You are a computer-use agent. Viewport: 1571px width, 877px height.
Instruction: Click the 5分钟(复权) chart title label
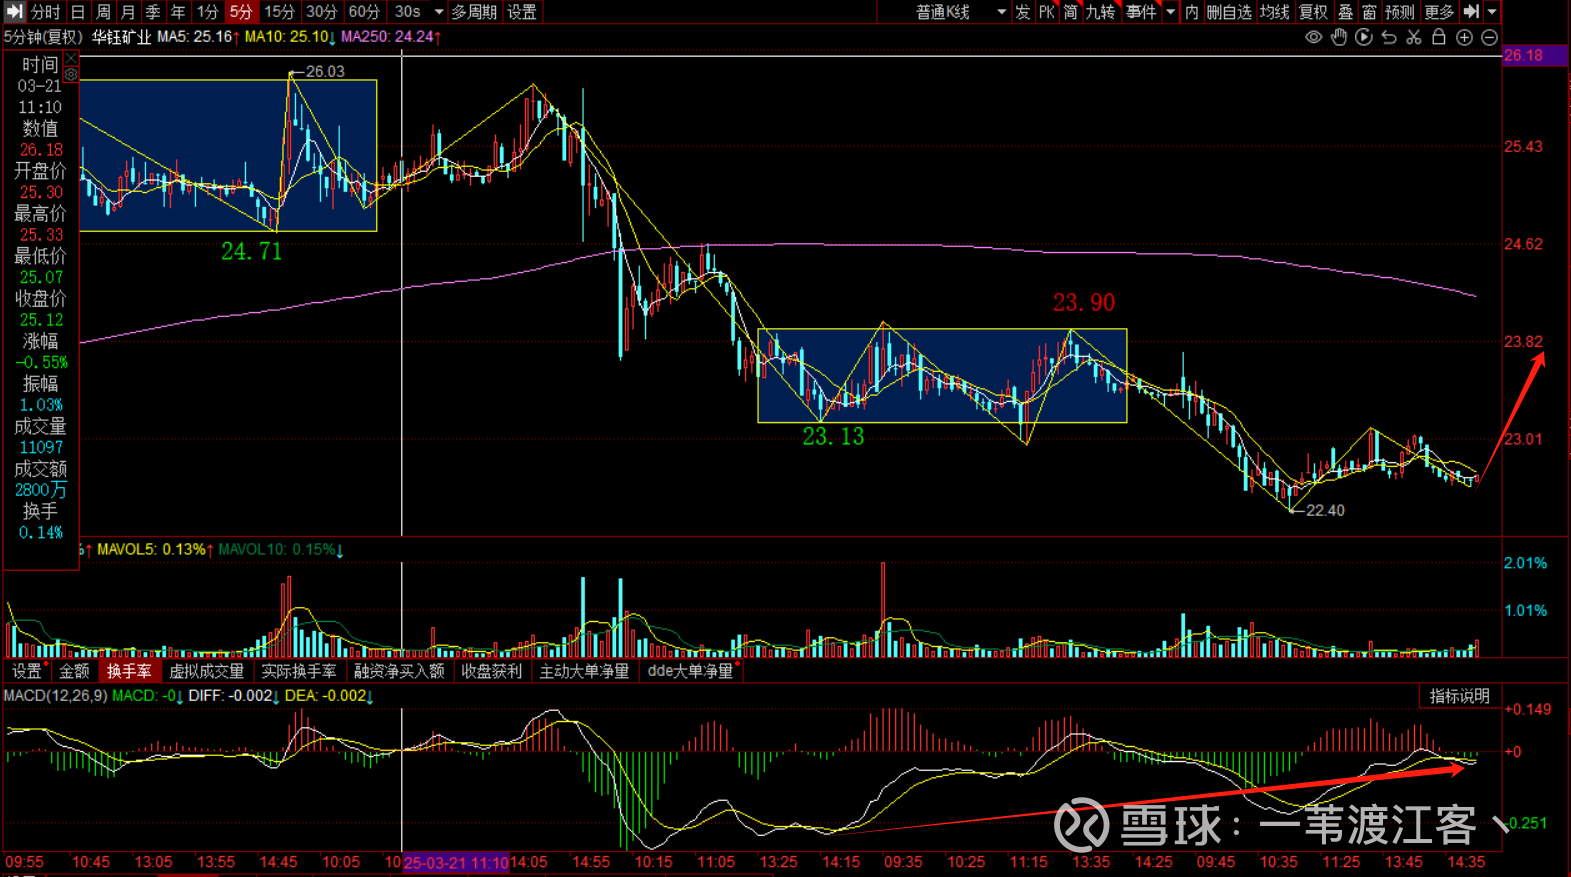44,37
